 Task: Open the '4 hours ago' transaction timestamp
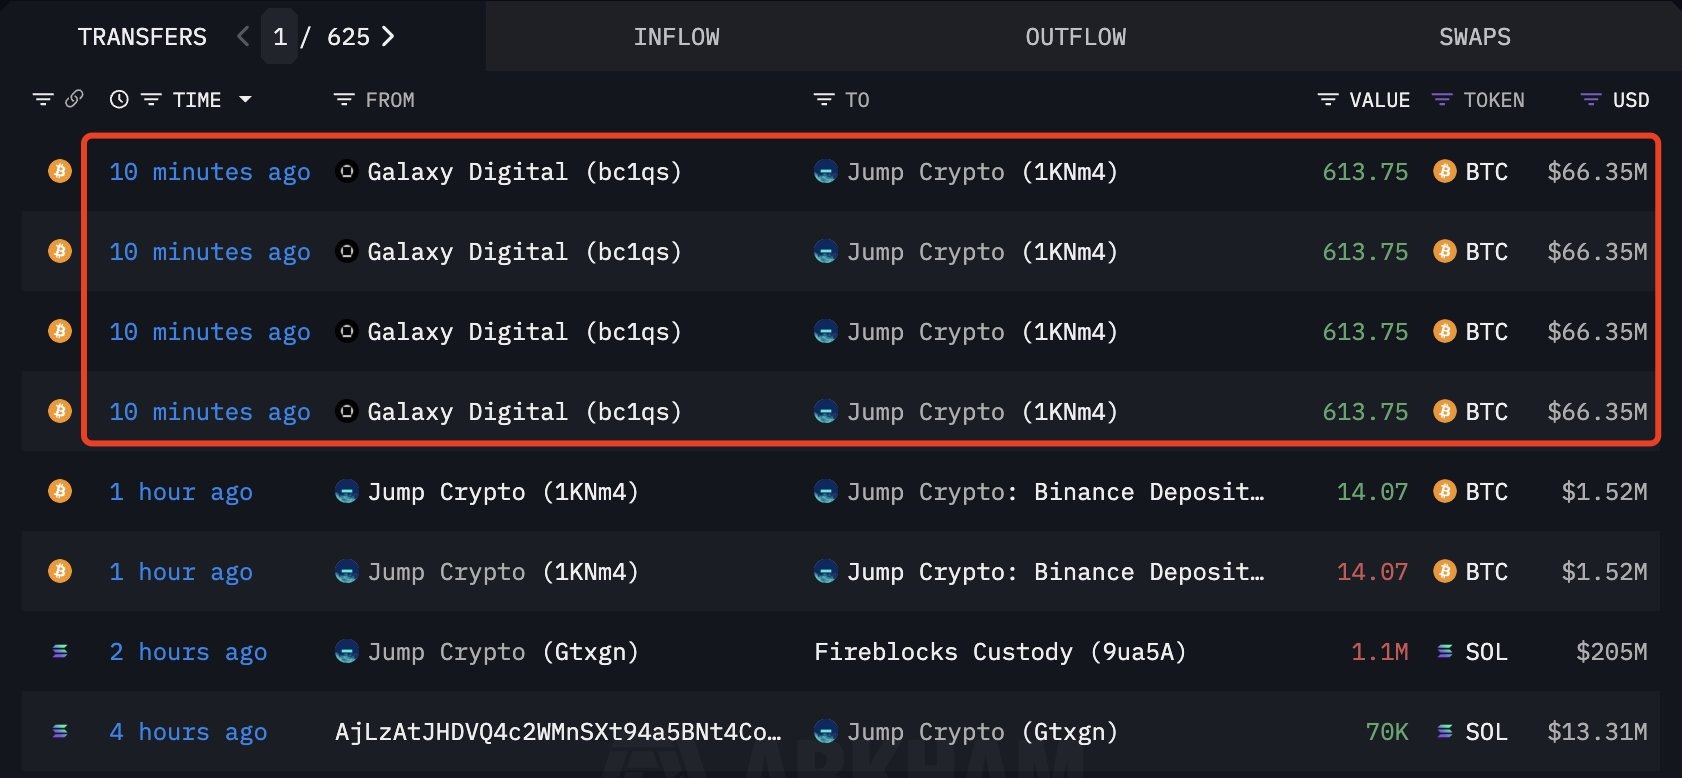[188, 732]
